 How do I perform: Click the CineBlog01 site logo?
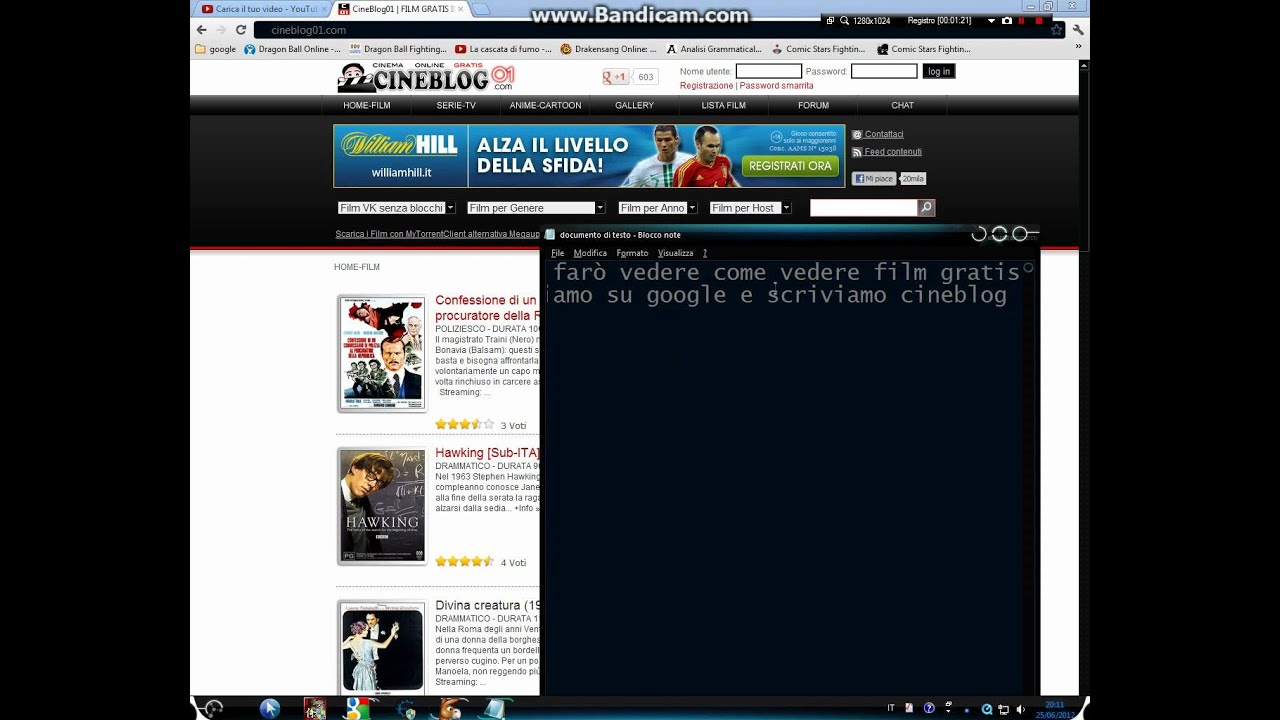426,78
